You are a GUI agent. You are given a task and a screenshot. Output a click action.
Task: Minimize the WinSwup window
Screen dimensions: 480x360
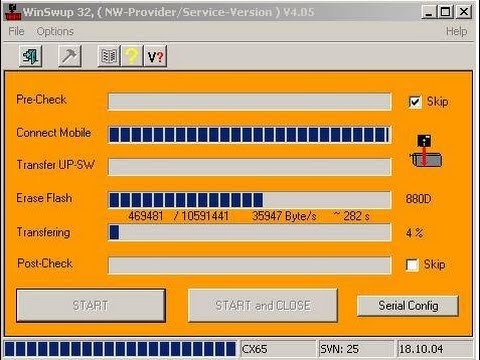tap(429, 12)
